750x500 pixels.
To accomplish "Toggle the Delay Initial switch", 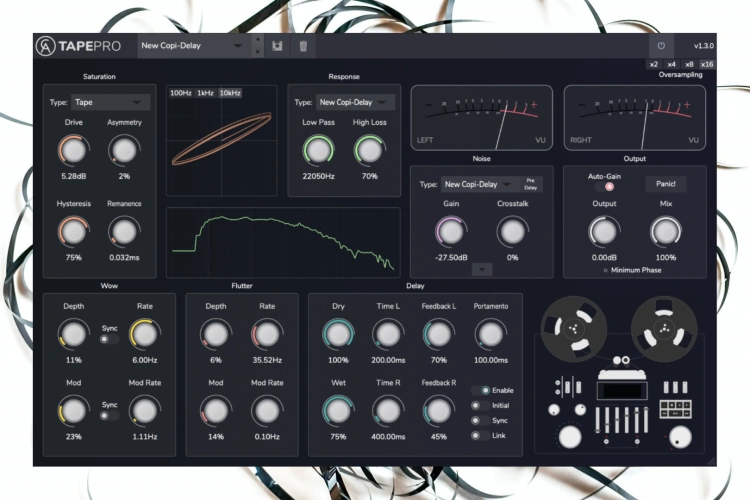I will pyautogui.click(x=480, y=405).
